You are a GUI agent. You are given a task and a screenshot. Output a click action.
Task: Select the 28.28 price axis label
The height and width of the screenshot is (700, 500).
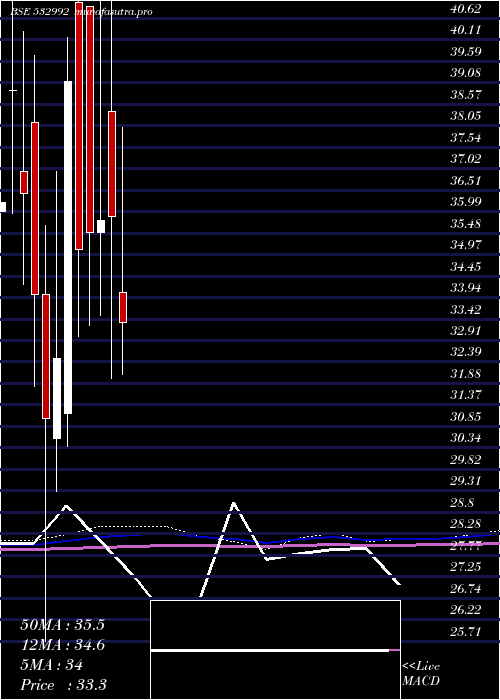(466, 524)
